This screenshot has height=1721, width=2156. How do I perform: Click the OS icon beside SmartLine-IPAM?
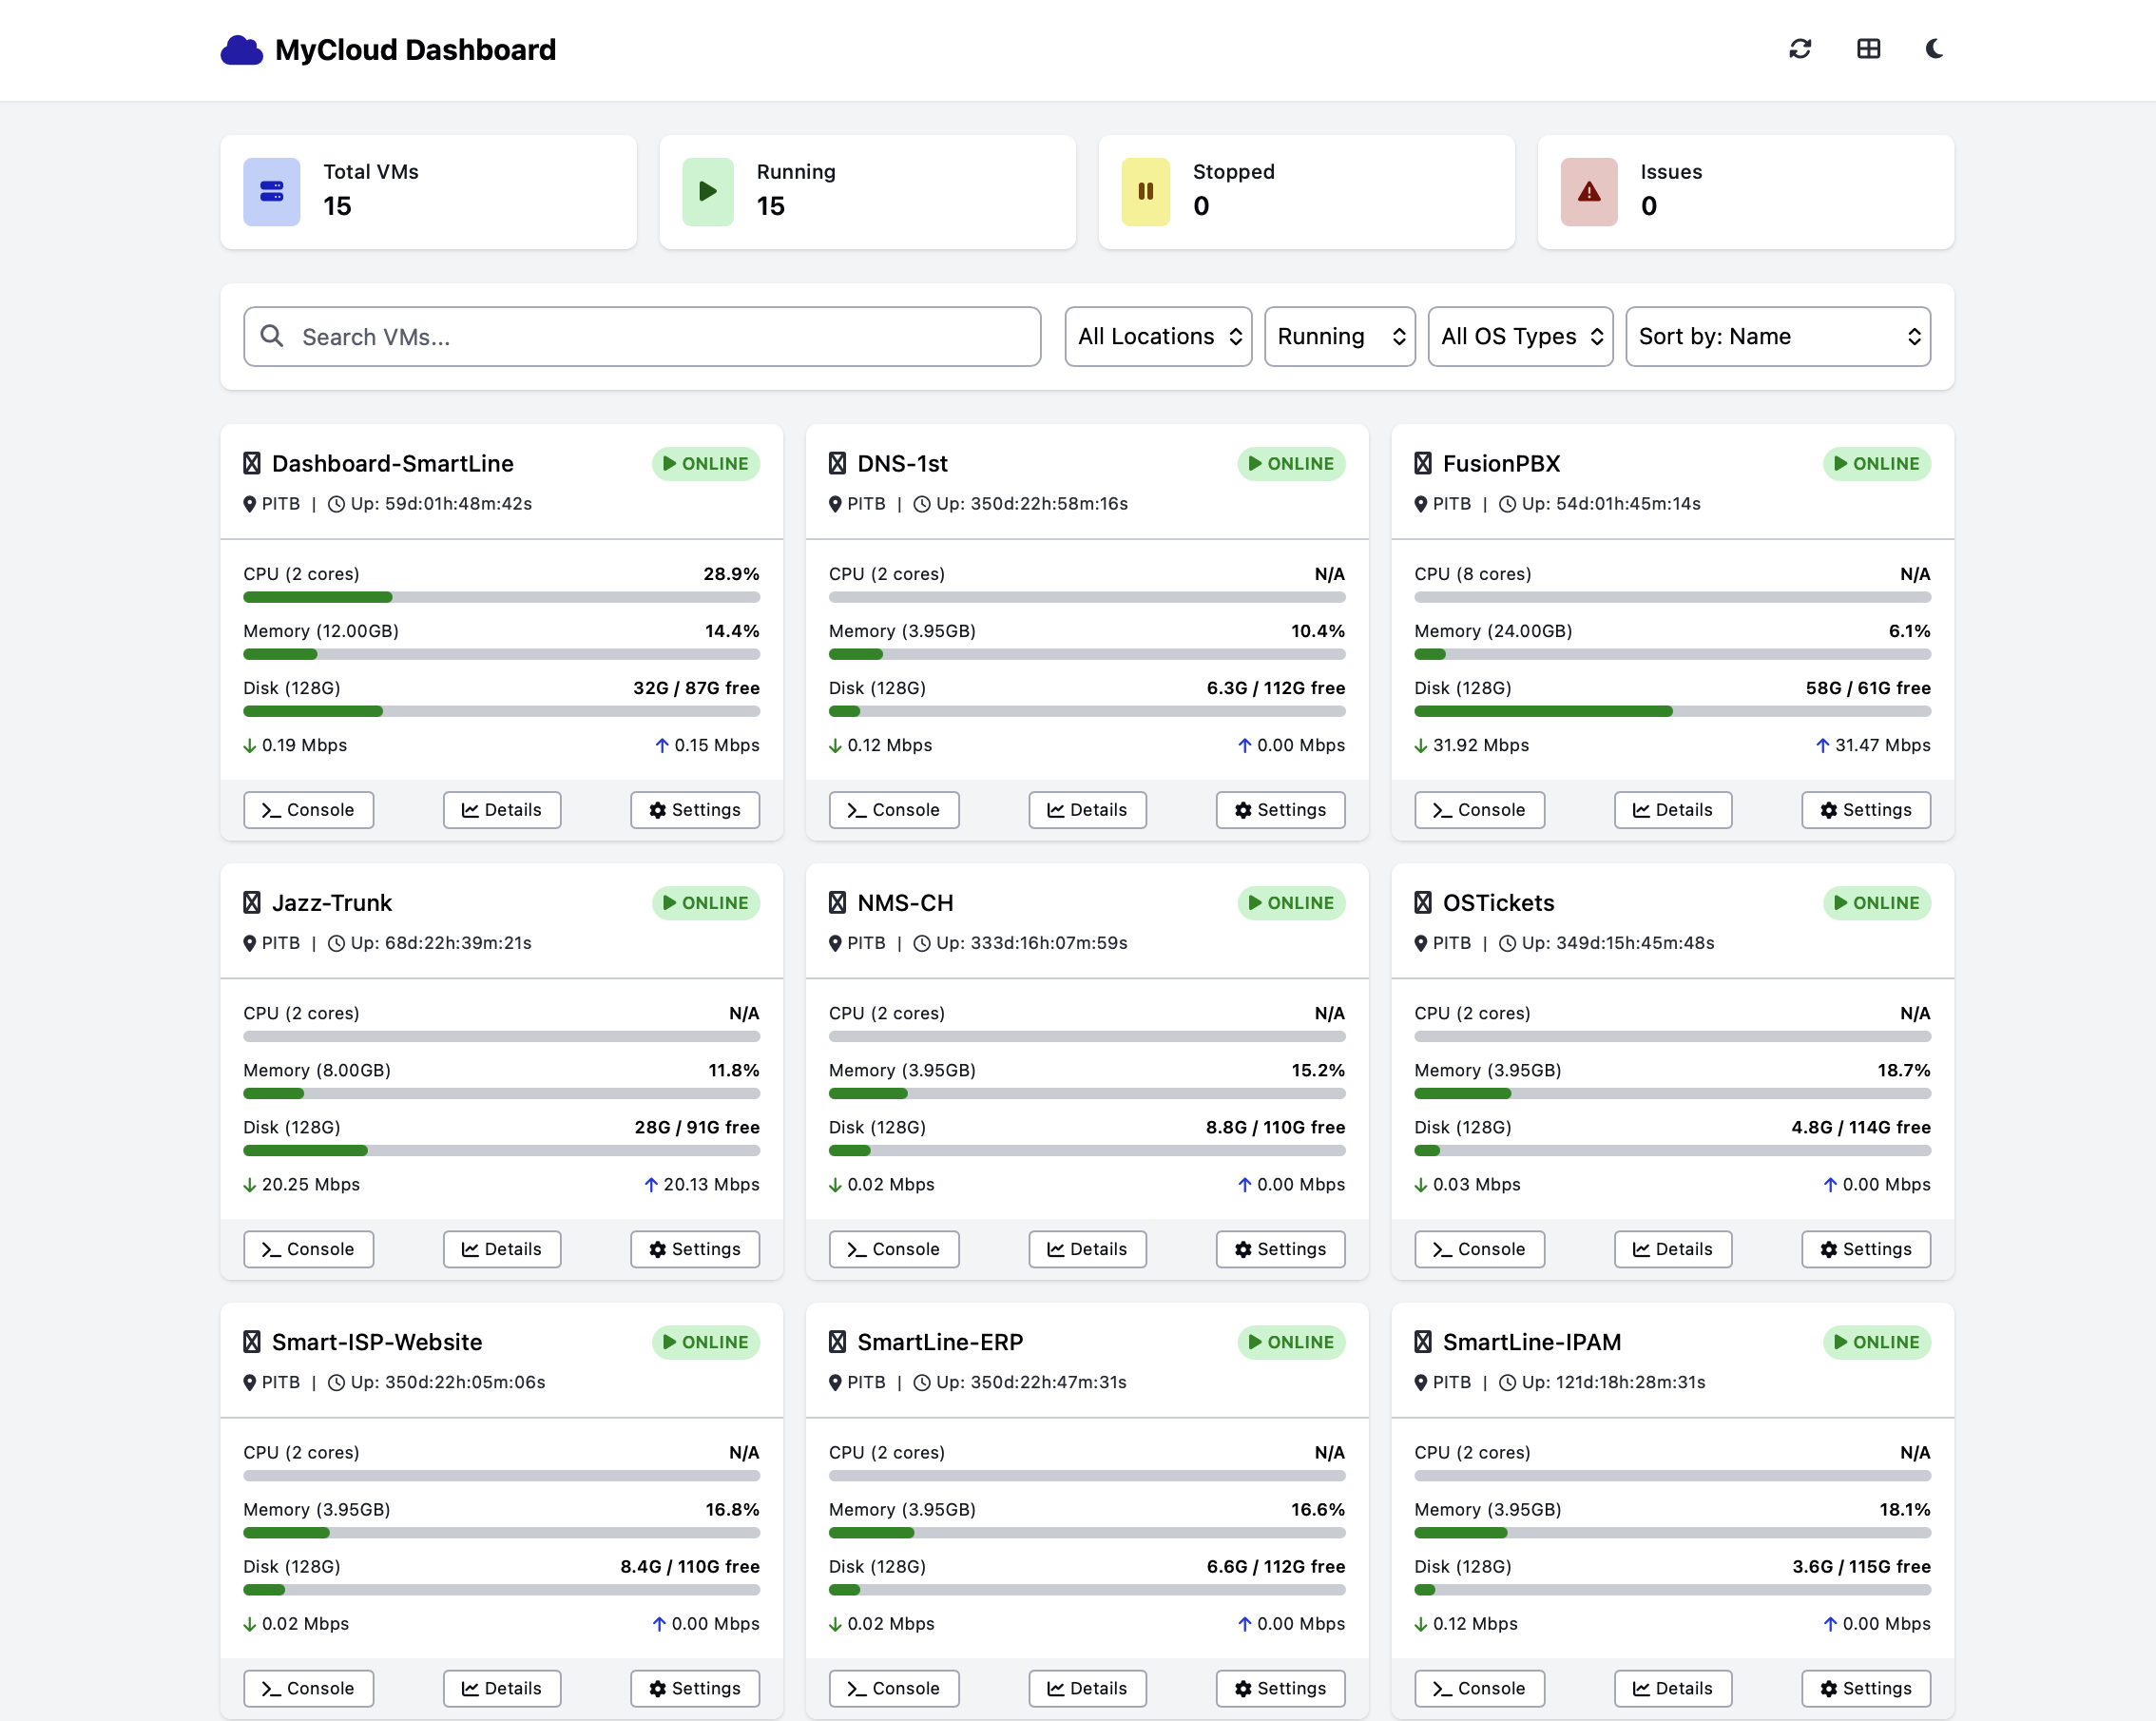pyautogui.click(x=1423, y=1341)
